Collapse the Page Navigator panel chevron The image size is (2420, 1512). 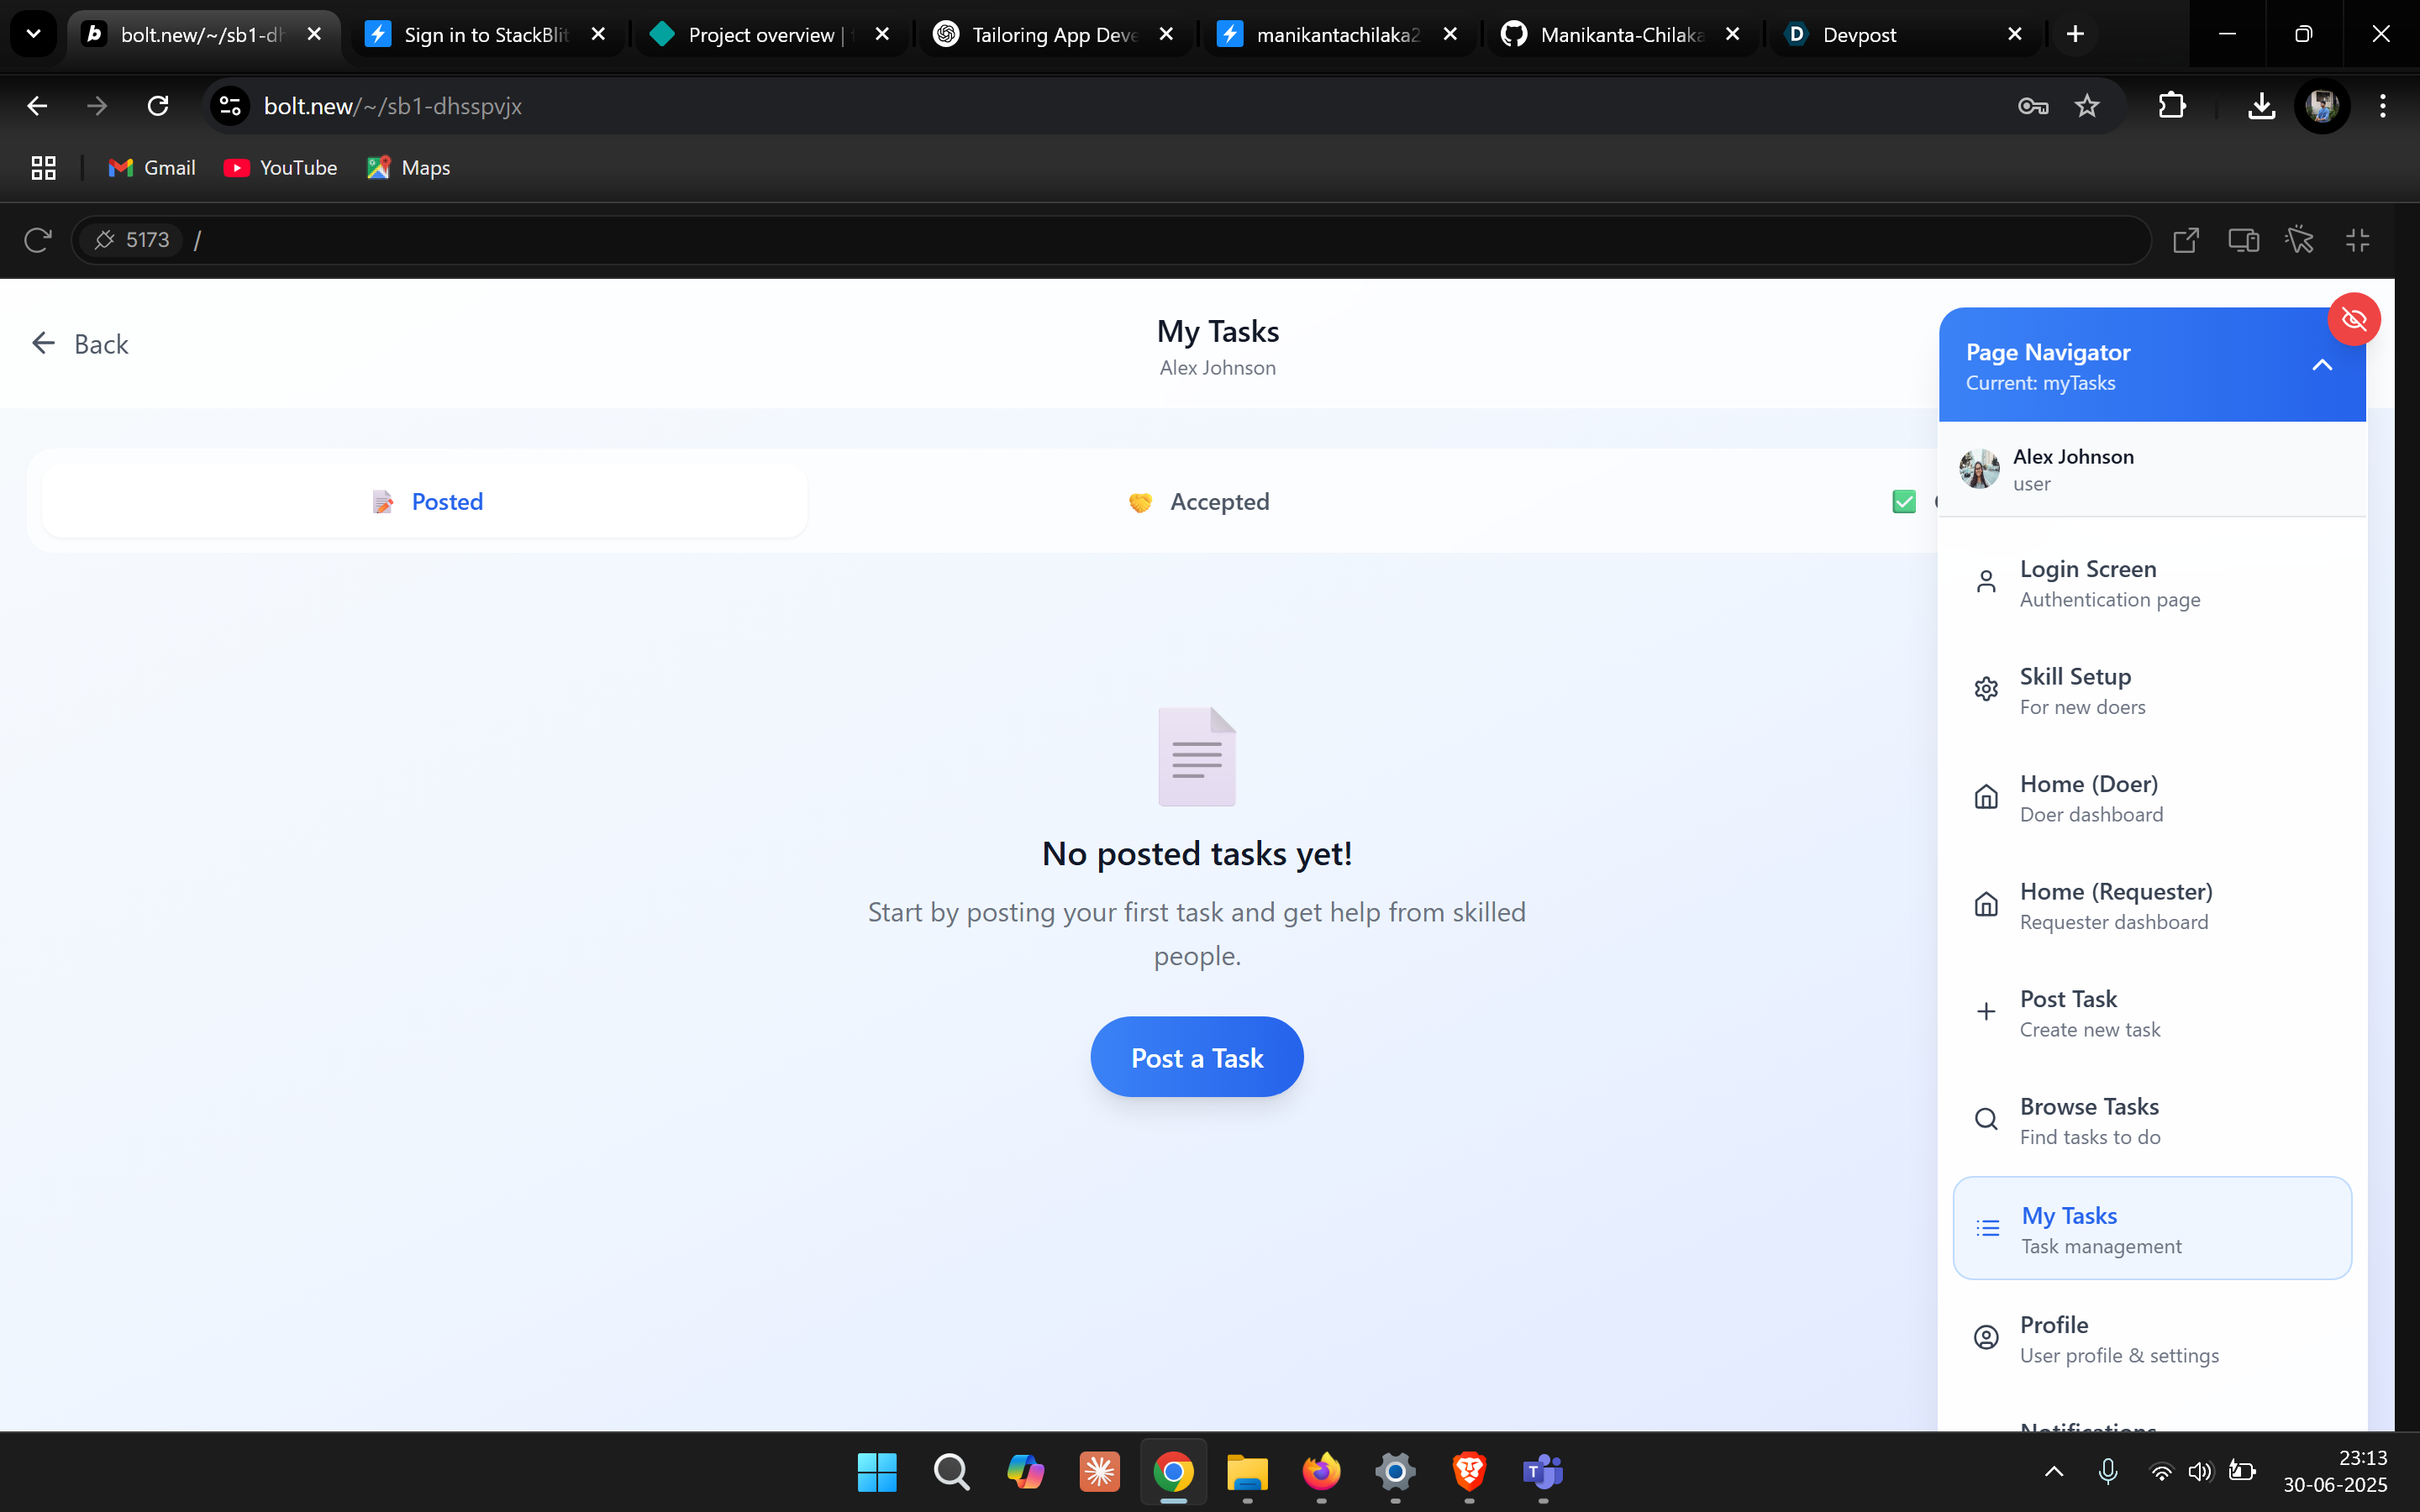tap(2322, 366)
